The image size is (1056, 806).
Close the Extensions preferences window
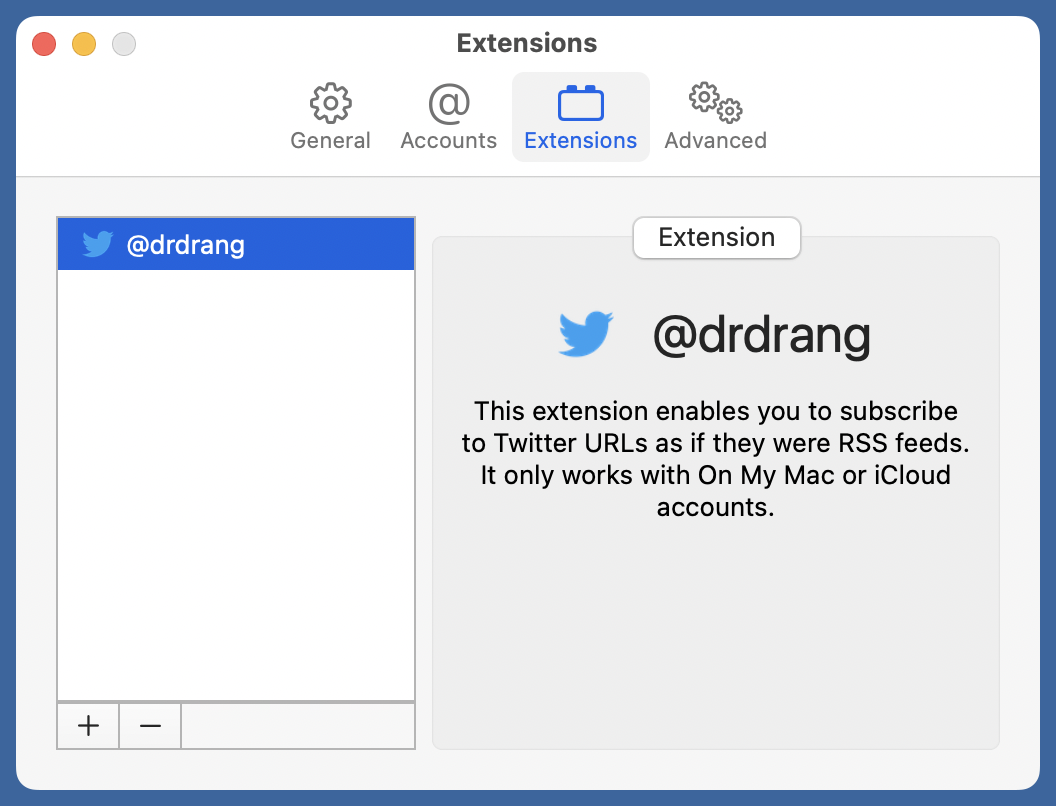pos(44,44)
